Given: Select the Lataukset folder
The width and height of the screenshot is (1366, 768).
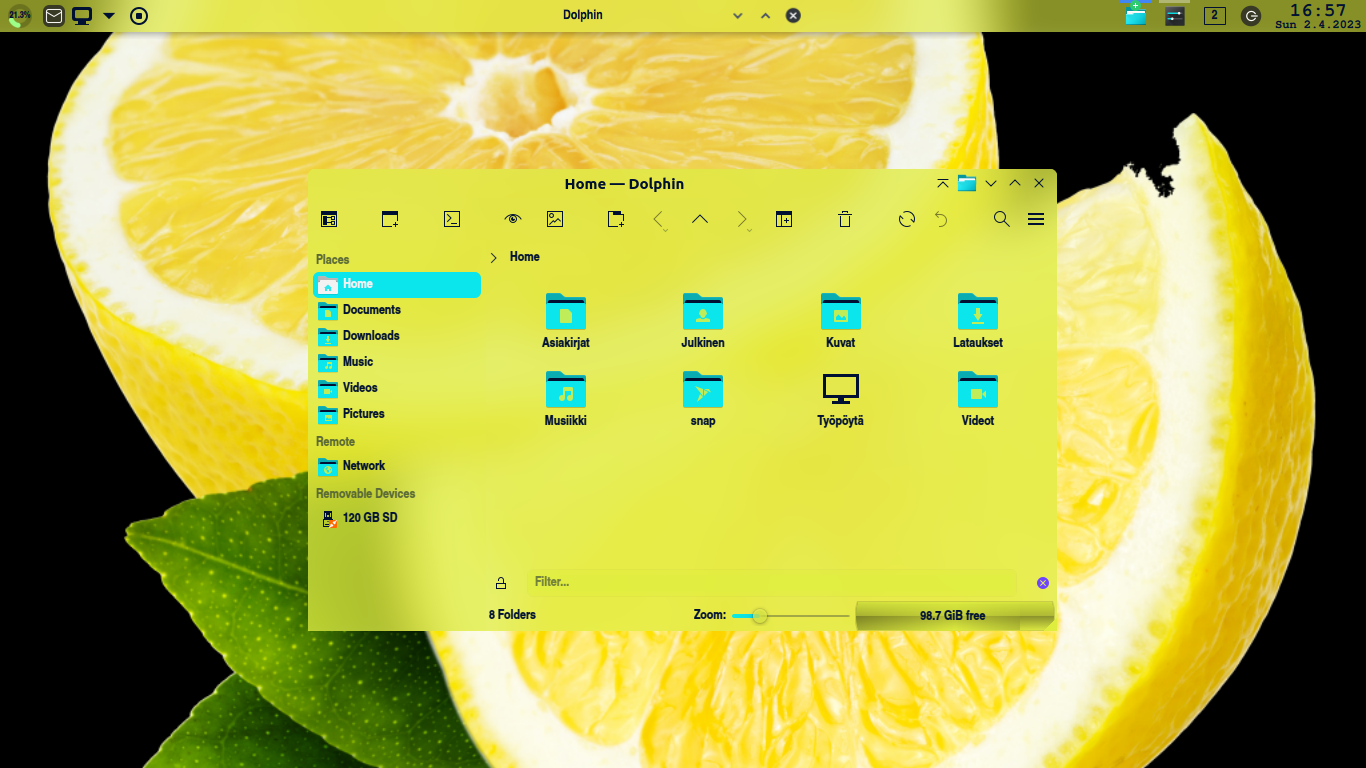Looking at the screenshot, I should pos(978,321).
